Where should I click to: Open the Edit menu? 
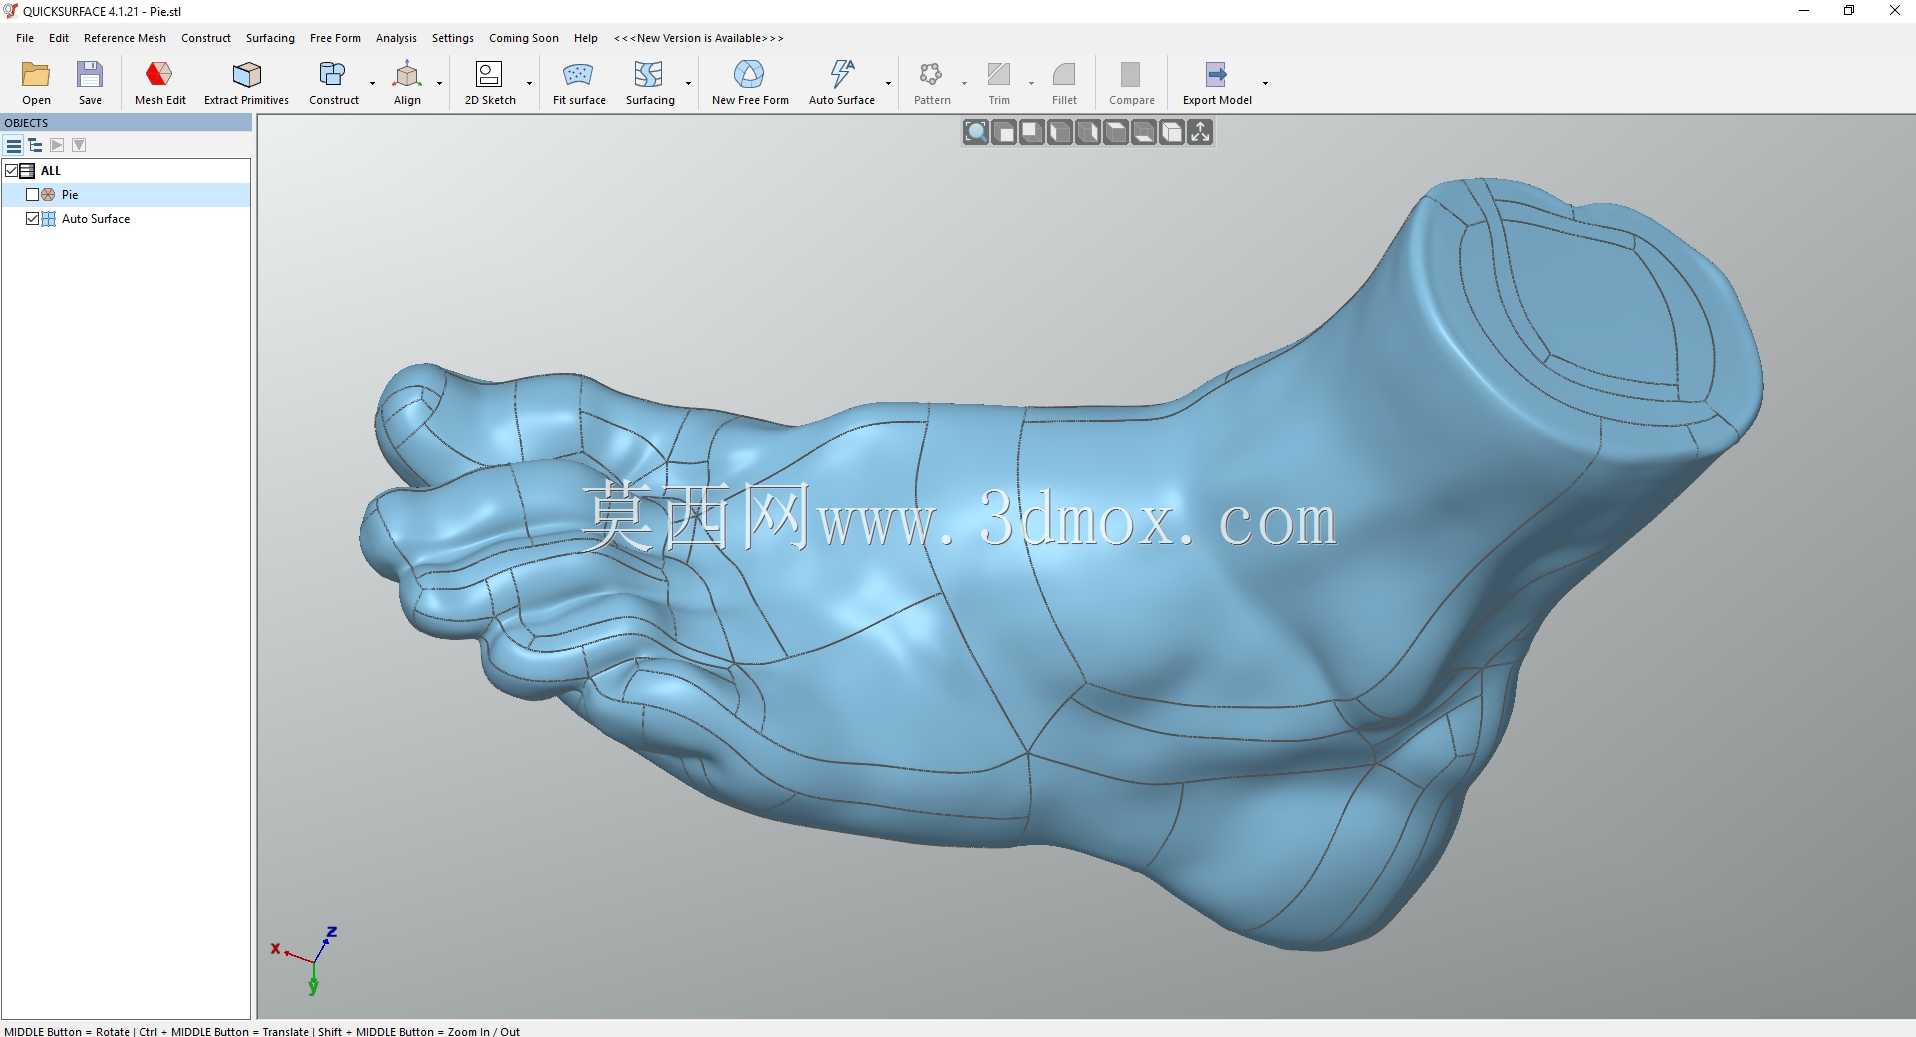[59, 38]
